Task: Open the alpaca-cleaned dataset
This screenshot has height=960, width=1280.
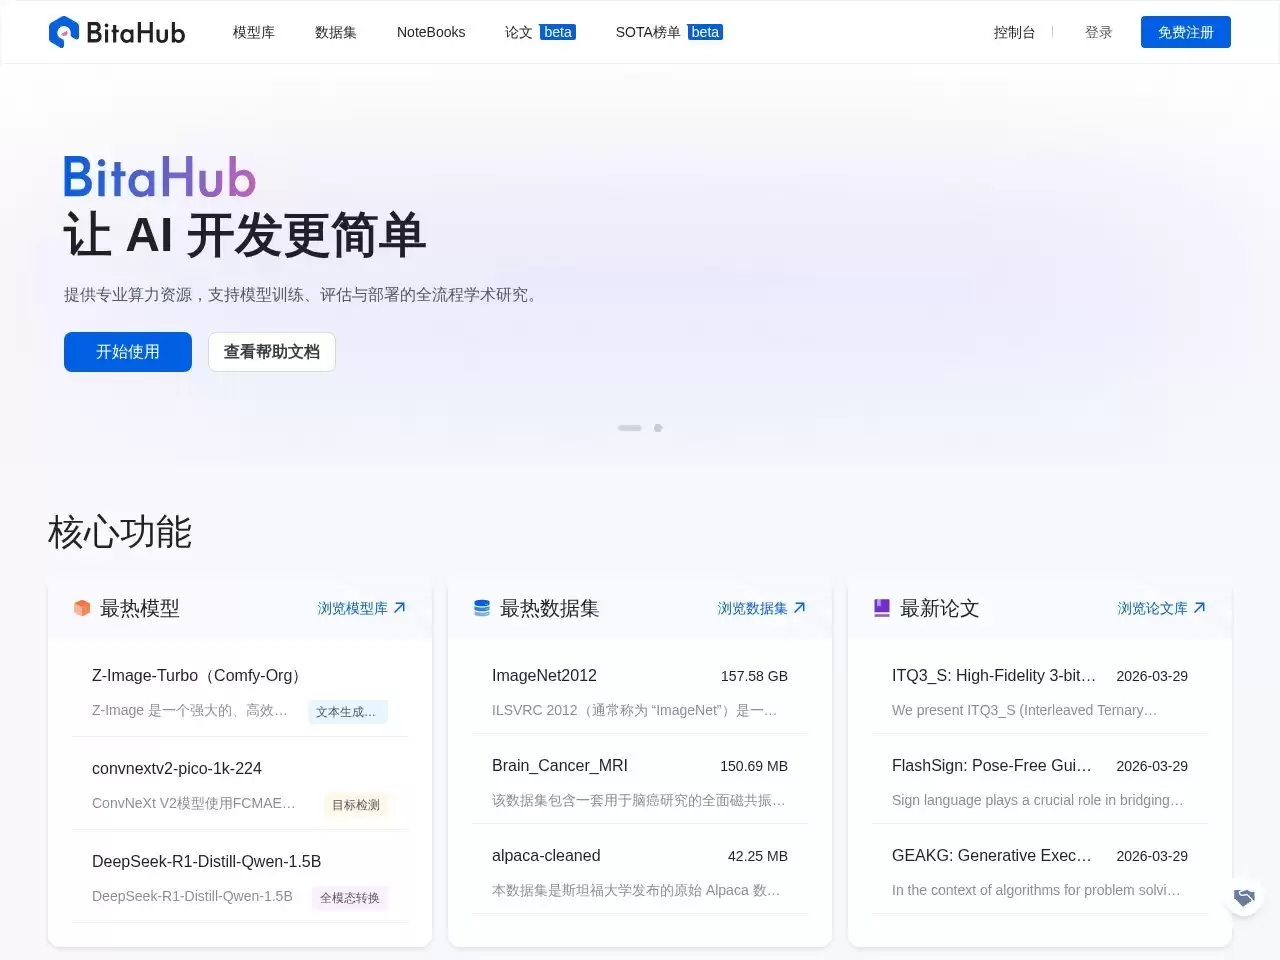Action: coord(546,856)
